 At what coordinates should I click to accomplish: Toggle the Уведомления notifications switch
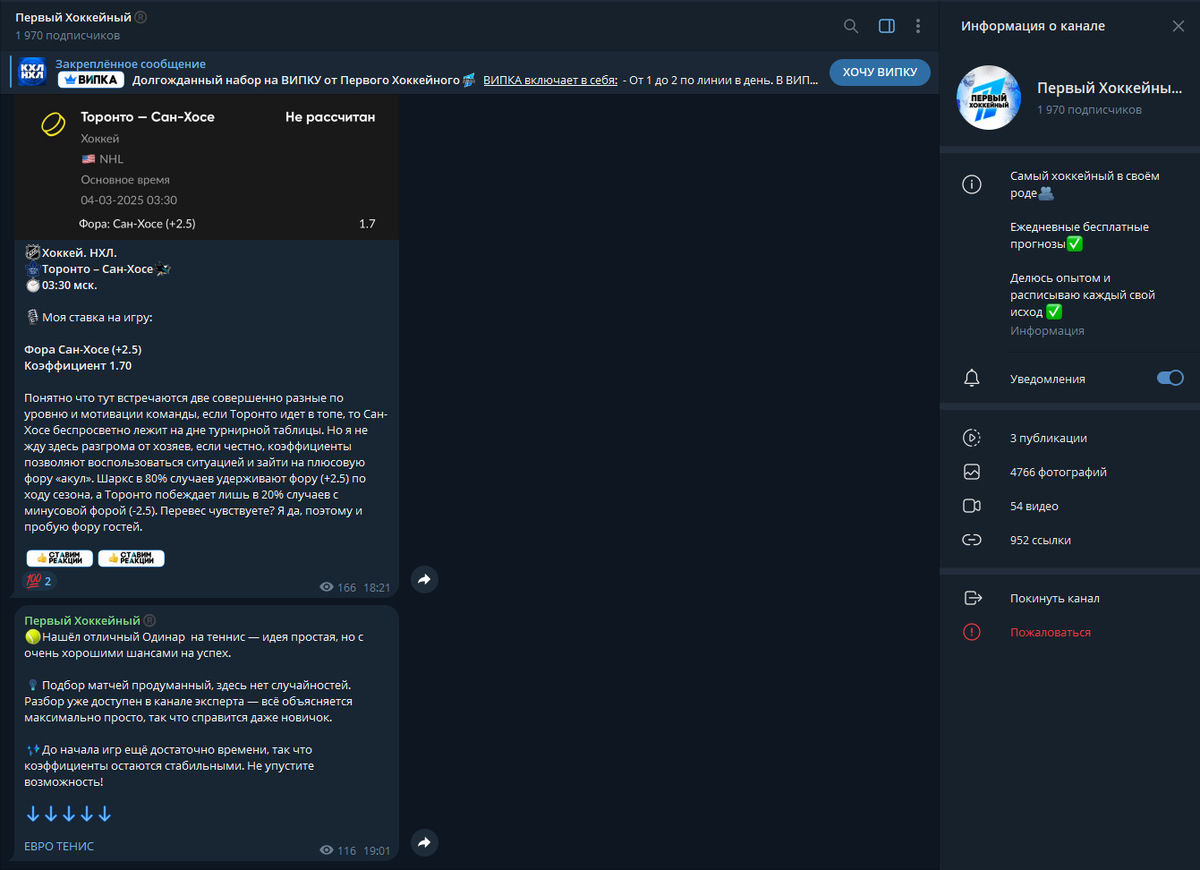pos(1170,378)
